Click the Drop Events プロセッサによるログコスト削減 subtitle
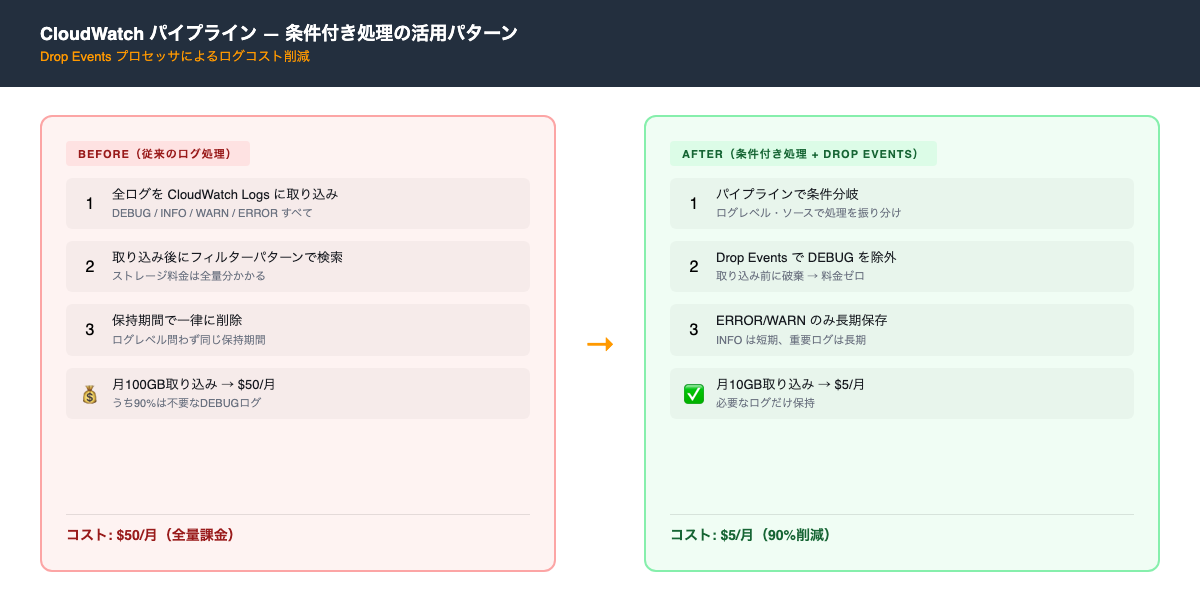The height and width of the screenshot is (600, 1200). [177, 58]
